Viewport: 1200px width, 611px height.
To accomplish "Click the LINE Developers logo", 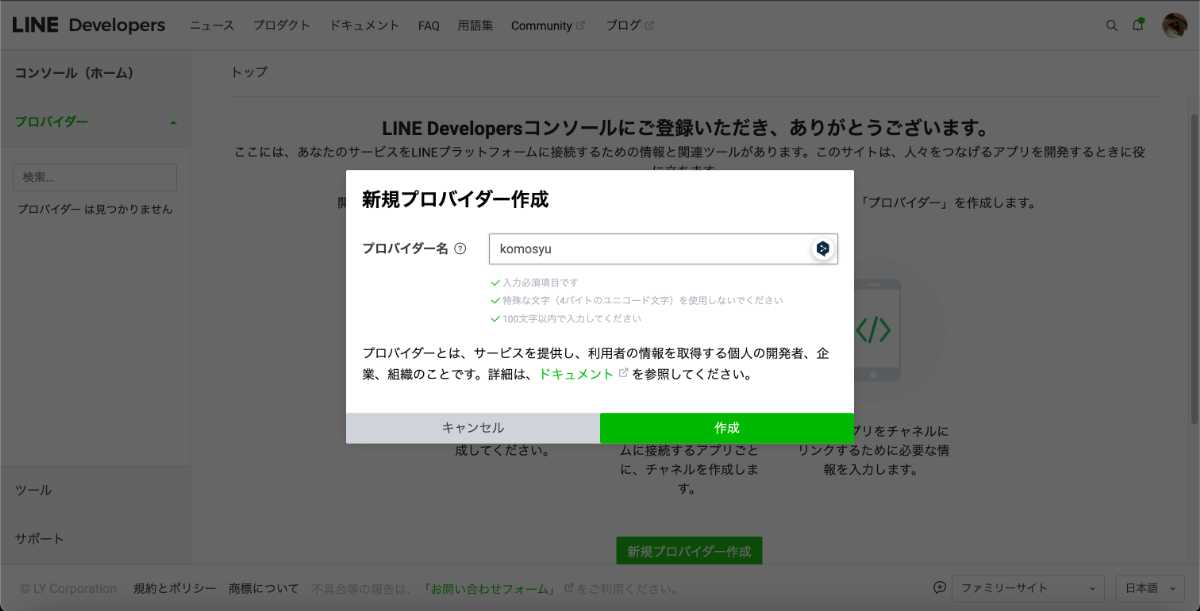I will pyautogui.click(x=89, y=25).
